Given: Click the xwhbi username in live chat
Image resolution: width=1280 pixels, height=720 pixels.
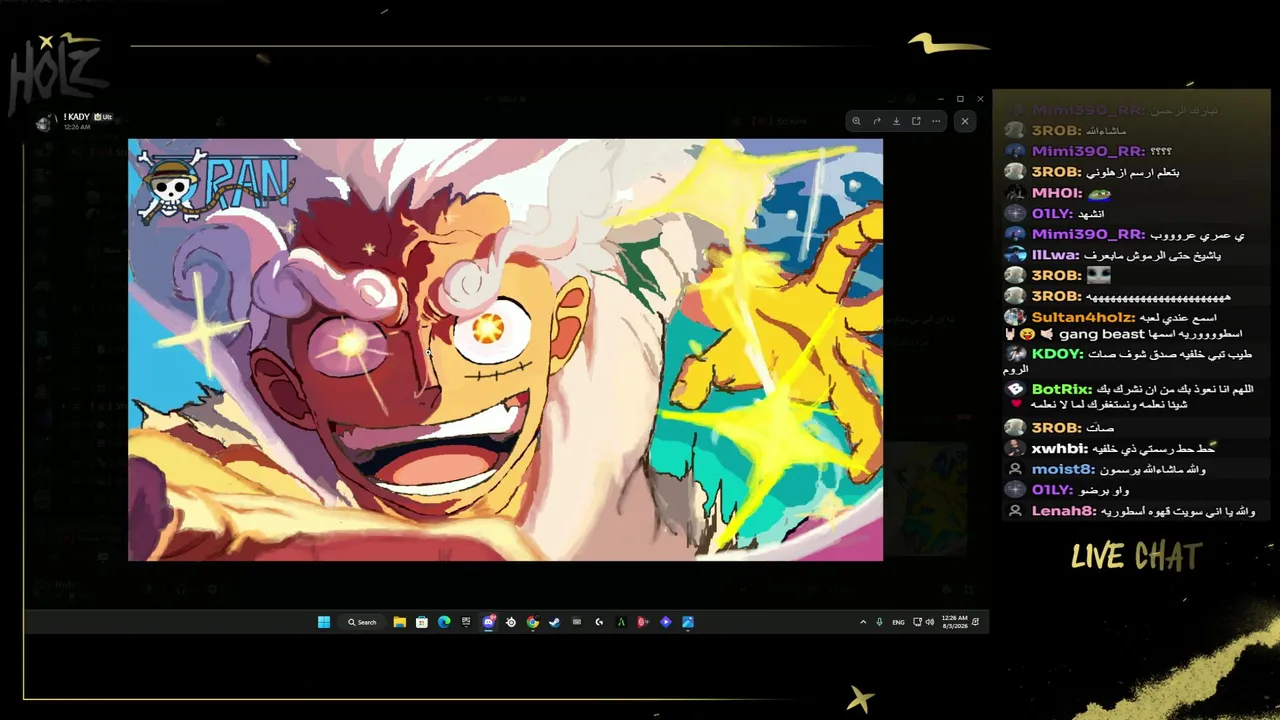Looking at the screenshot, I should pos(1059,449).
